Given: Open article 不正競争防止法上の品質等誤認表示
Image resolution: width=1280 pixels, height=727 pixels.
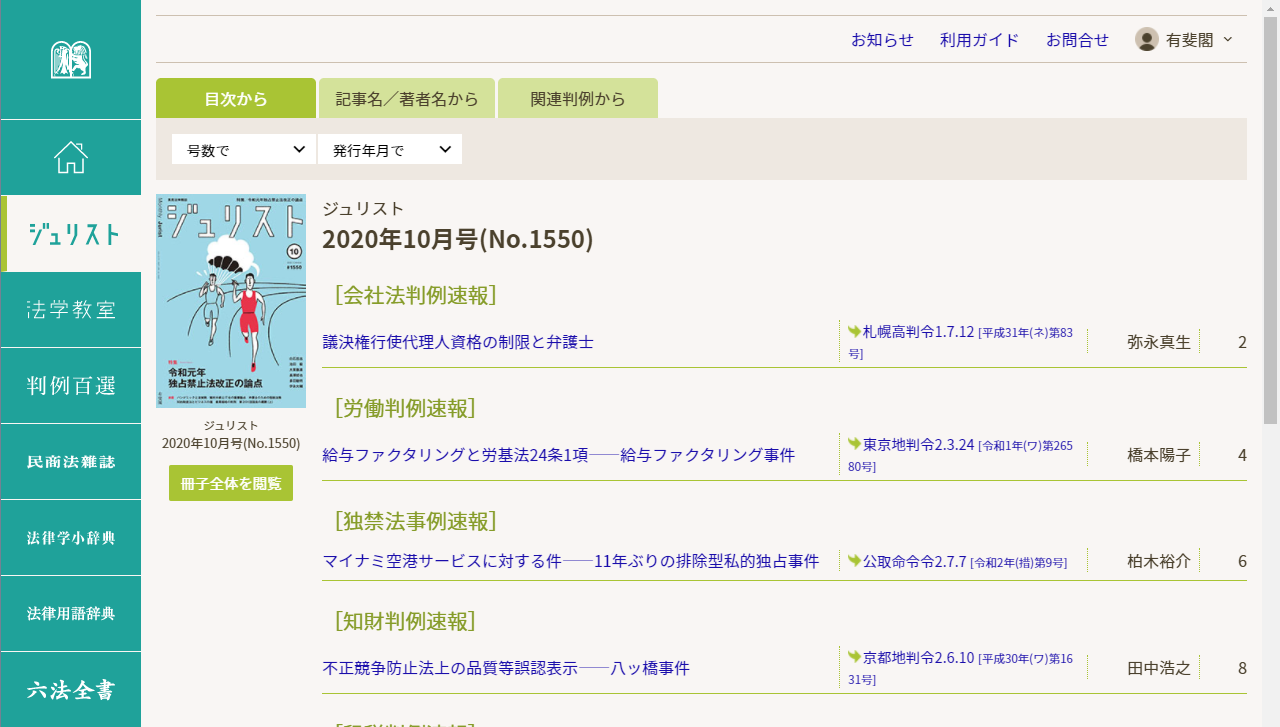Looking at the screenshot, I should click(506, 668).
